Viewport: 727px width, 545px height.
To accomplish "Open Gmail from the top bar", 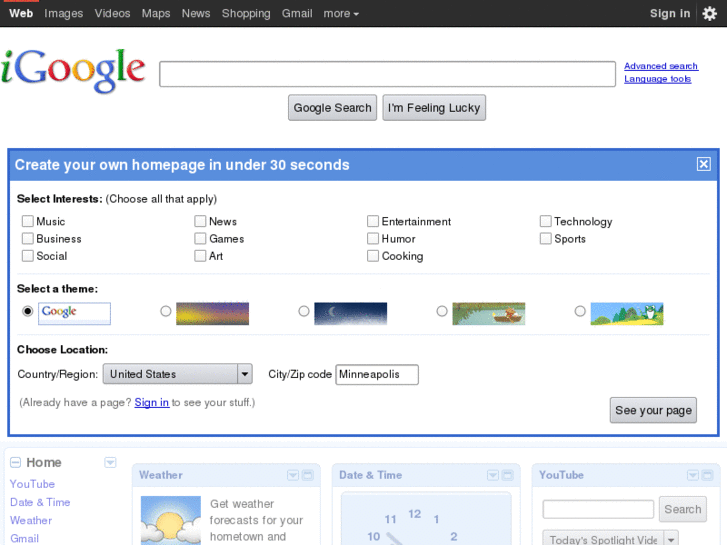I will (x=297, y=13).
